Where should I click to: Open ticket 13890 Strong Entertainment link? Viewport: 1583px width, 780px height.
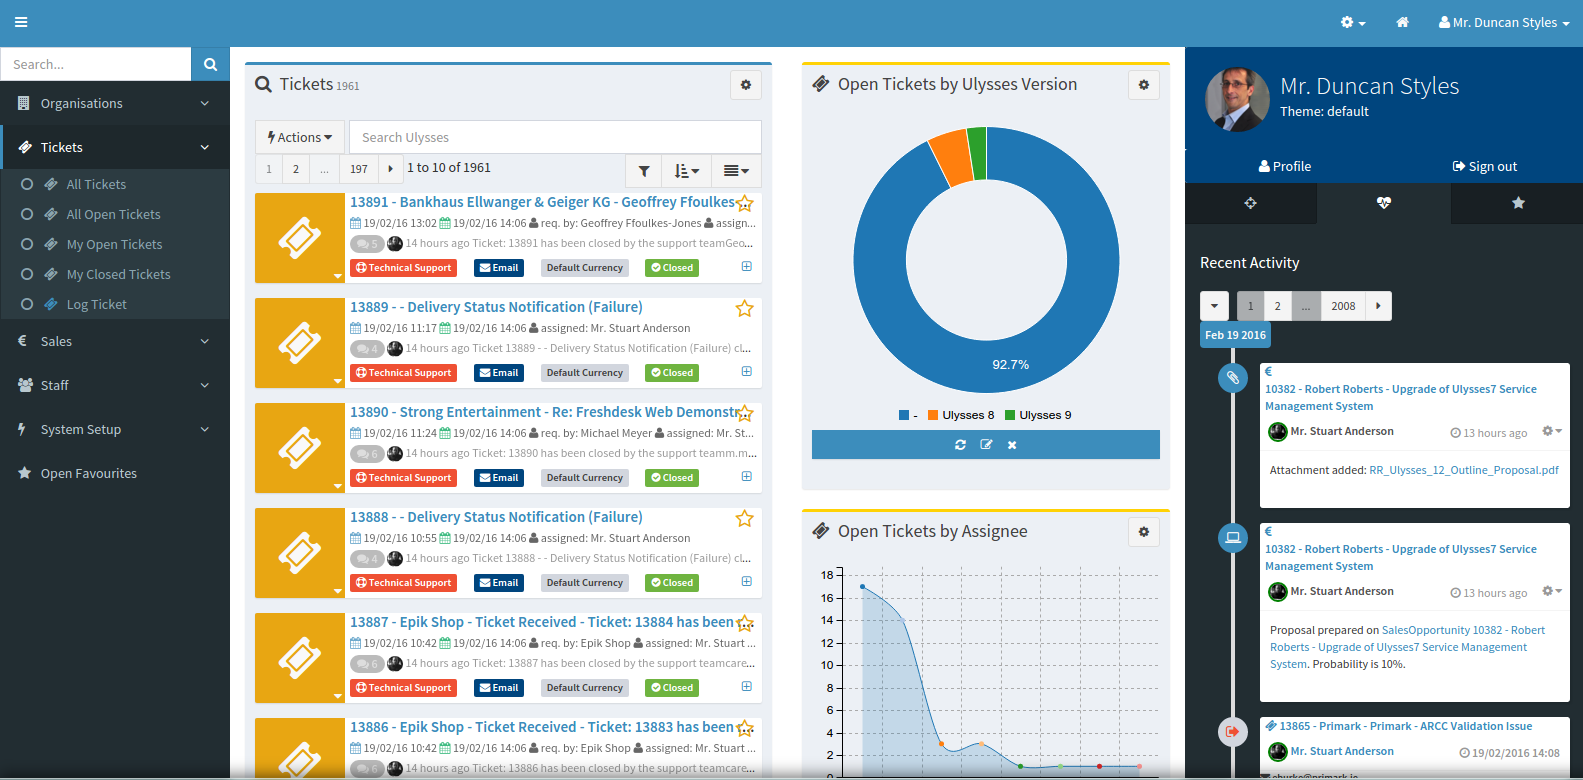click(544, 412)
